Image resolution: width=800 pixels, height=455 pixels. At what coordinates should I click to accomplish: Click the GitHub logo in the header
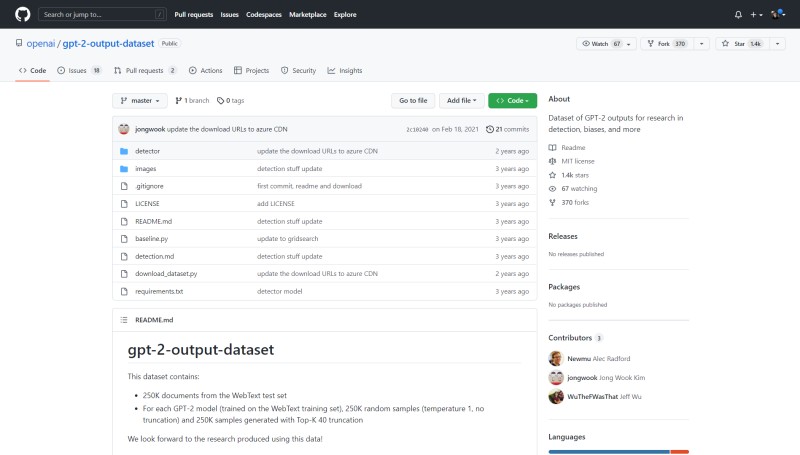[22, 14]
